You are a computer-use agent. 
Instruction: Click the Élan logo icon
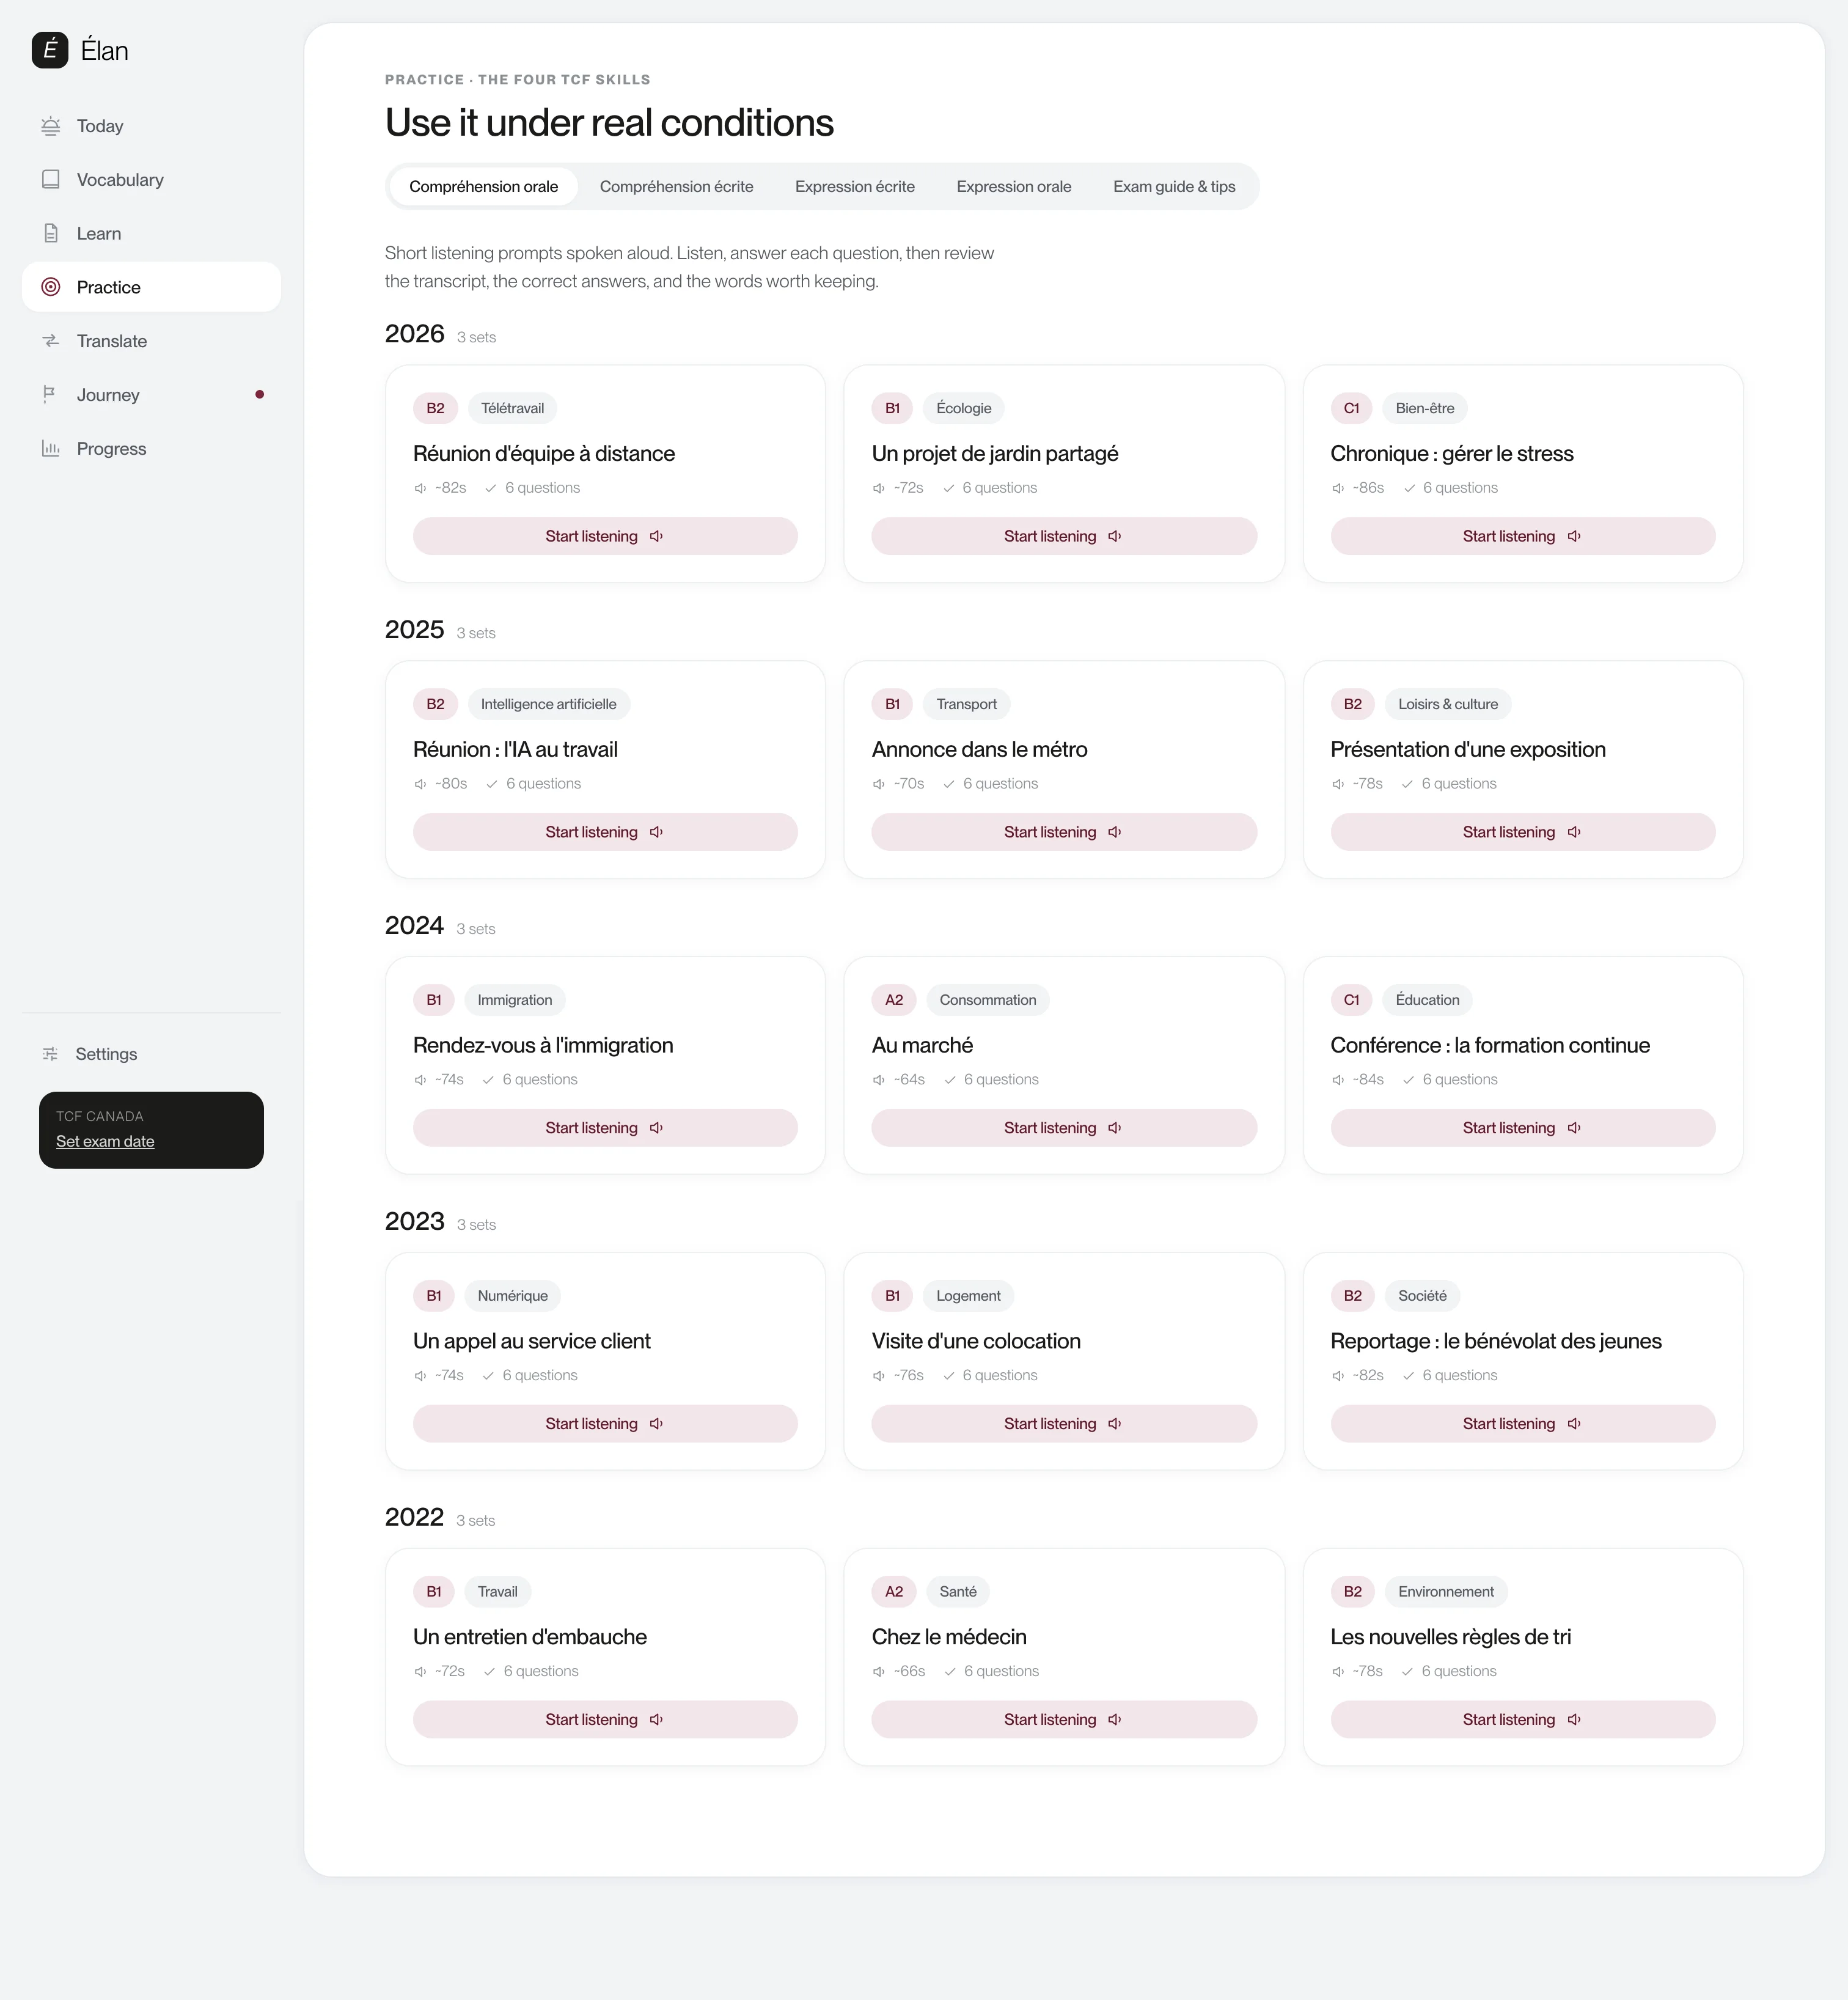(x=50, y=50)
